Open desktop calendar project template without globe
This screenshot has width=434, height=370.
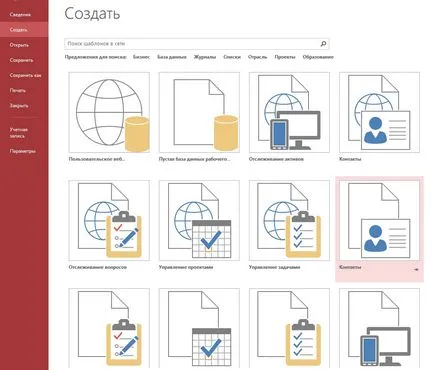pyautogui.click(x=199, y=328)
